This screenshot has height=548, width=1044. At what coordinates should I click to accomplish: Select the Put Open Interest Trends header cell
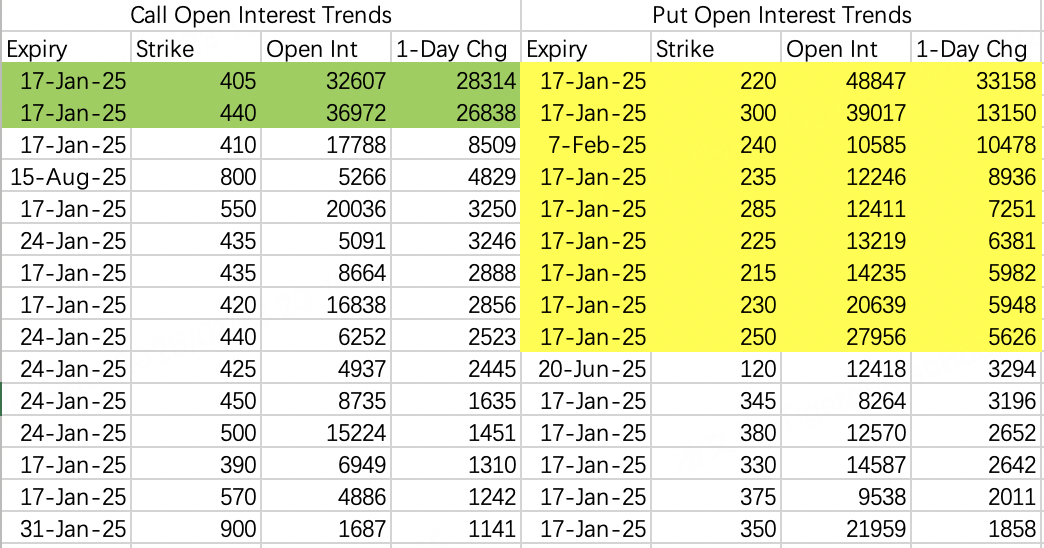[x=782, y=15]
